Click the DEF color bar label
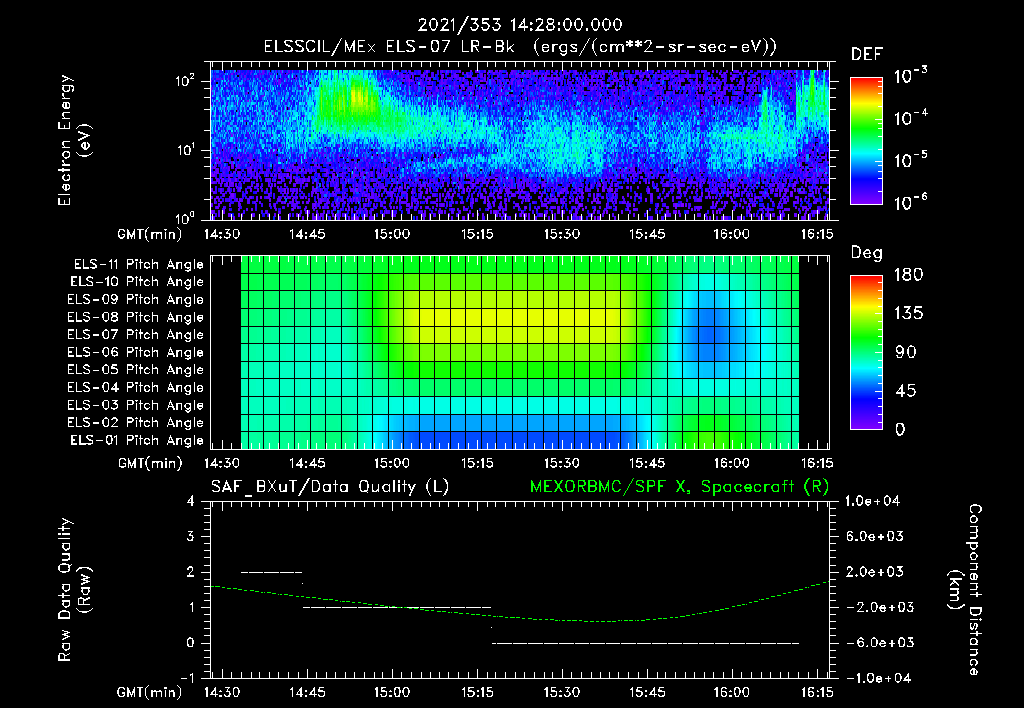Image resolution: width=1024 pixels, height=708 pixels. 867,55
